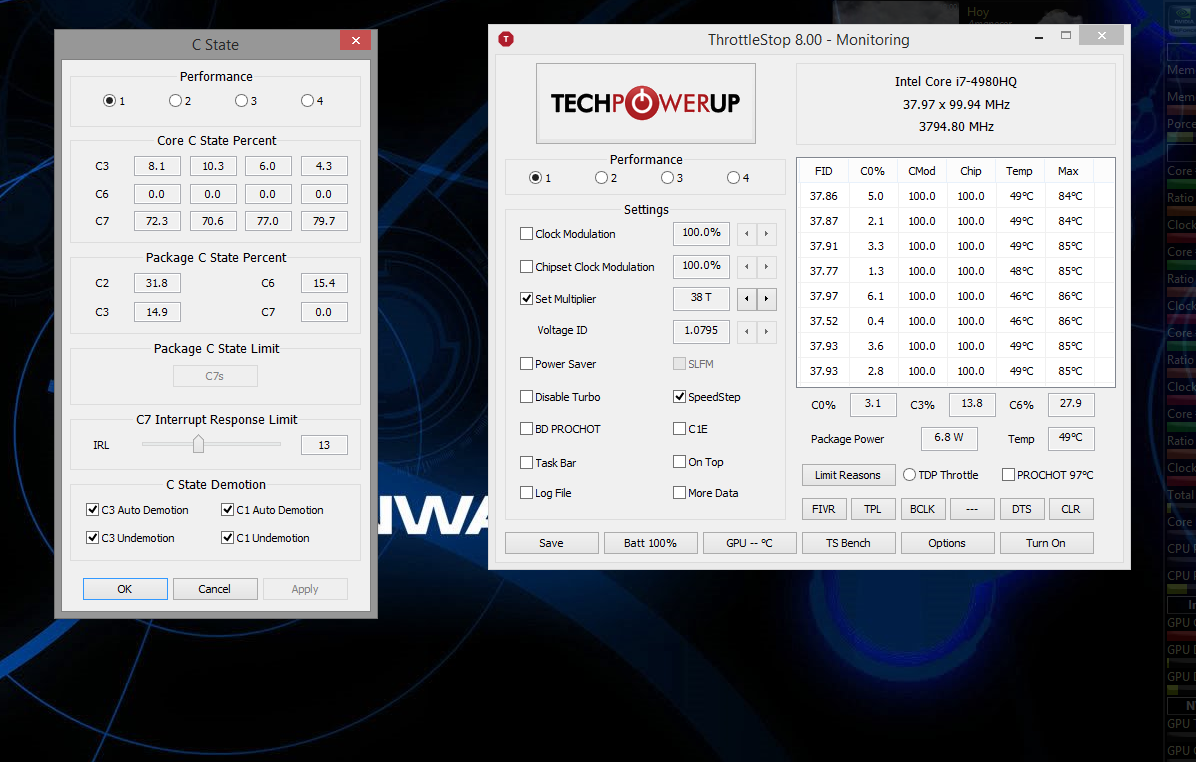Minimize the ThrottleStop window

tap(1039, 37)
